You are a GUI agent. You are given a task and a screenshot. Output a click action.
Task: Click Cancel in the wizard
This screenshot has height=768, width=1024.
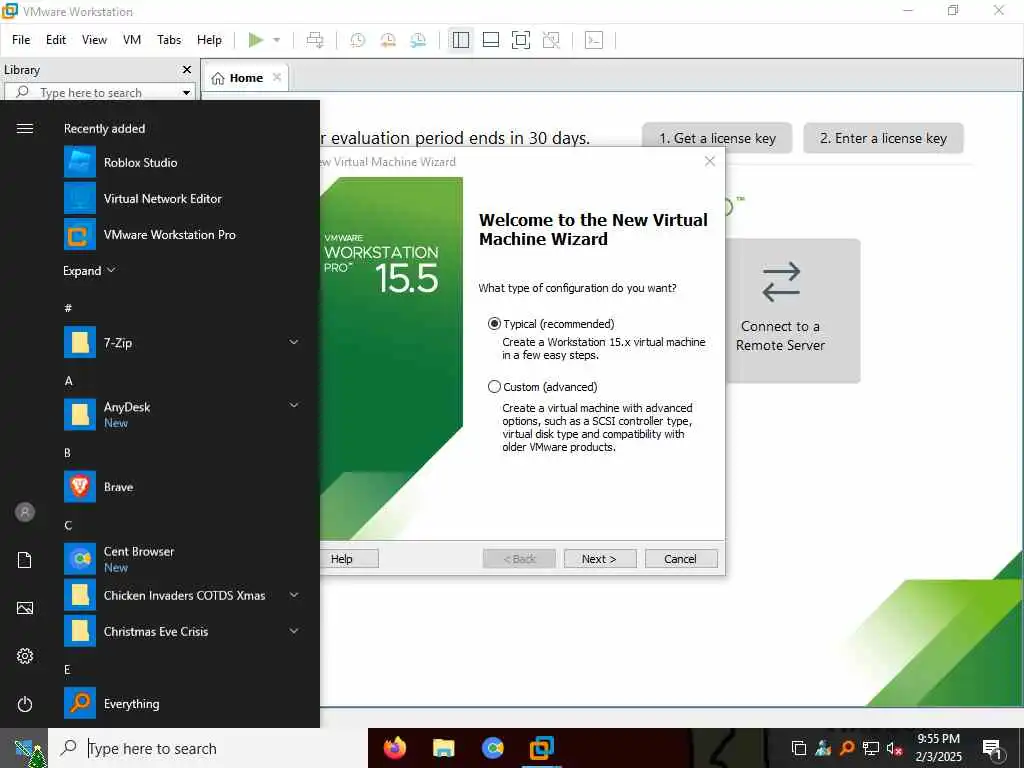point(680,559)
